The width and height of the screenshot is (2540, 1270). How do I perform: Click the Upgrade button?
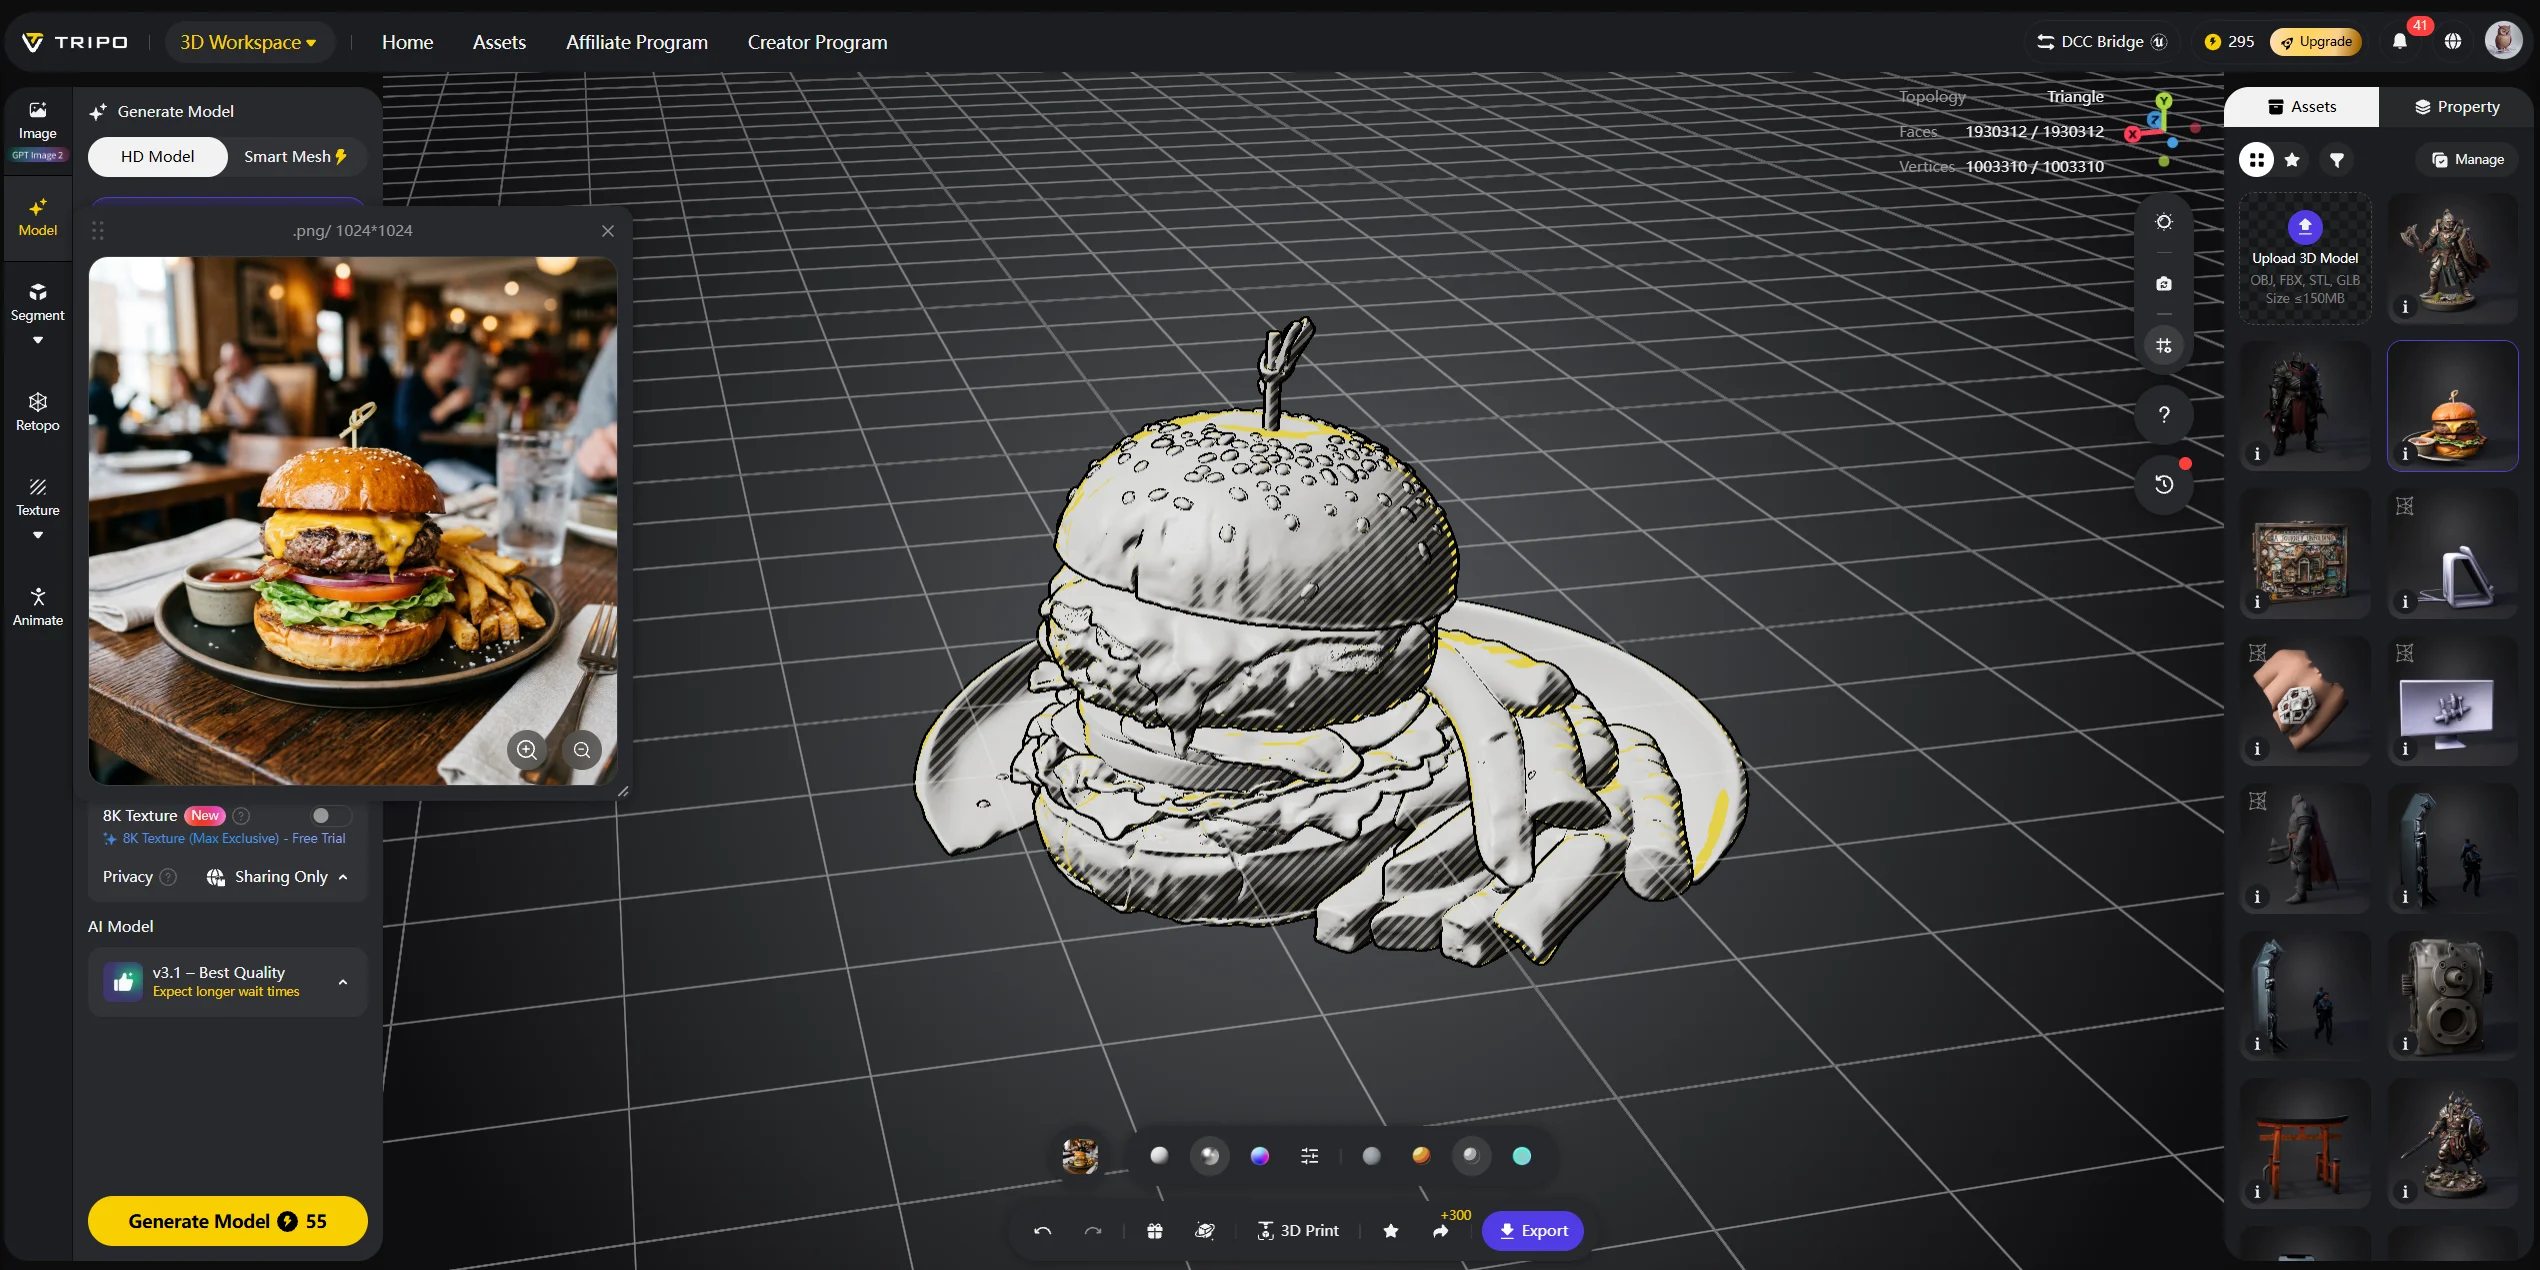[2316, 41]
